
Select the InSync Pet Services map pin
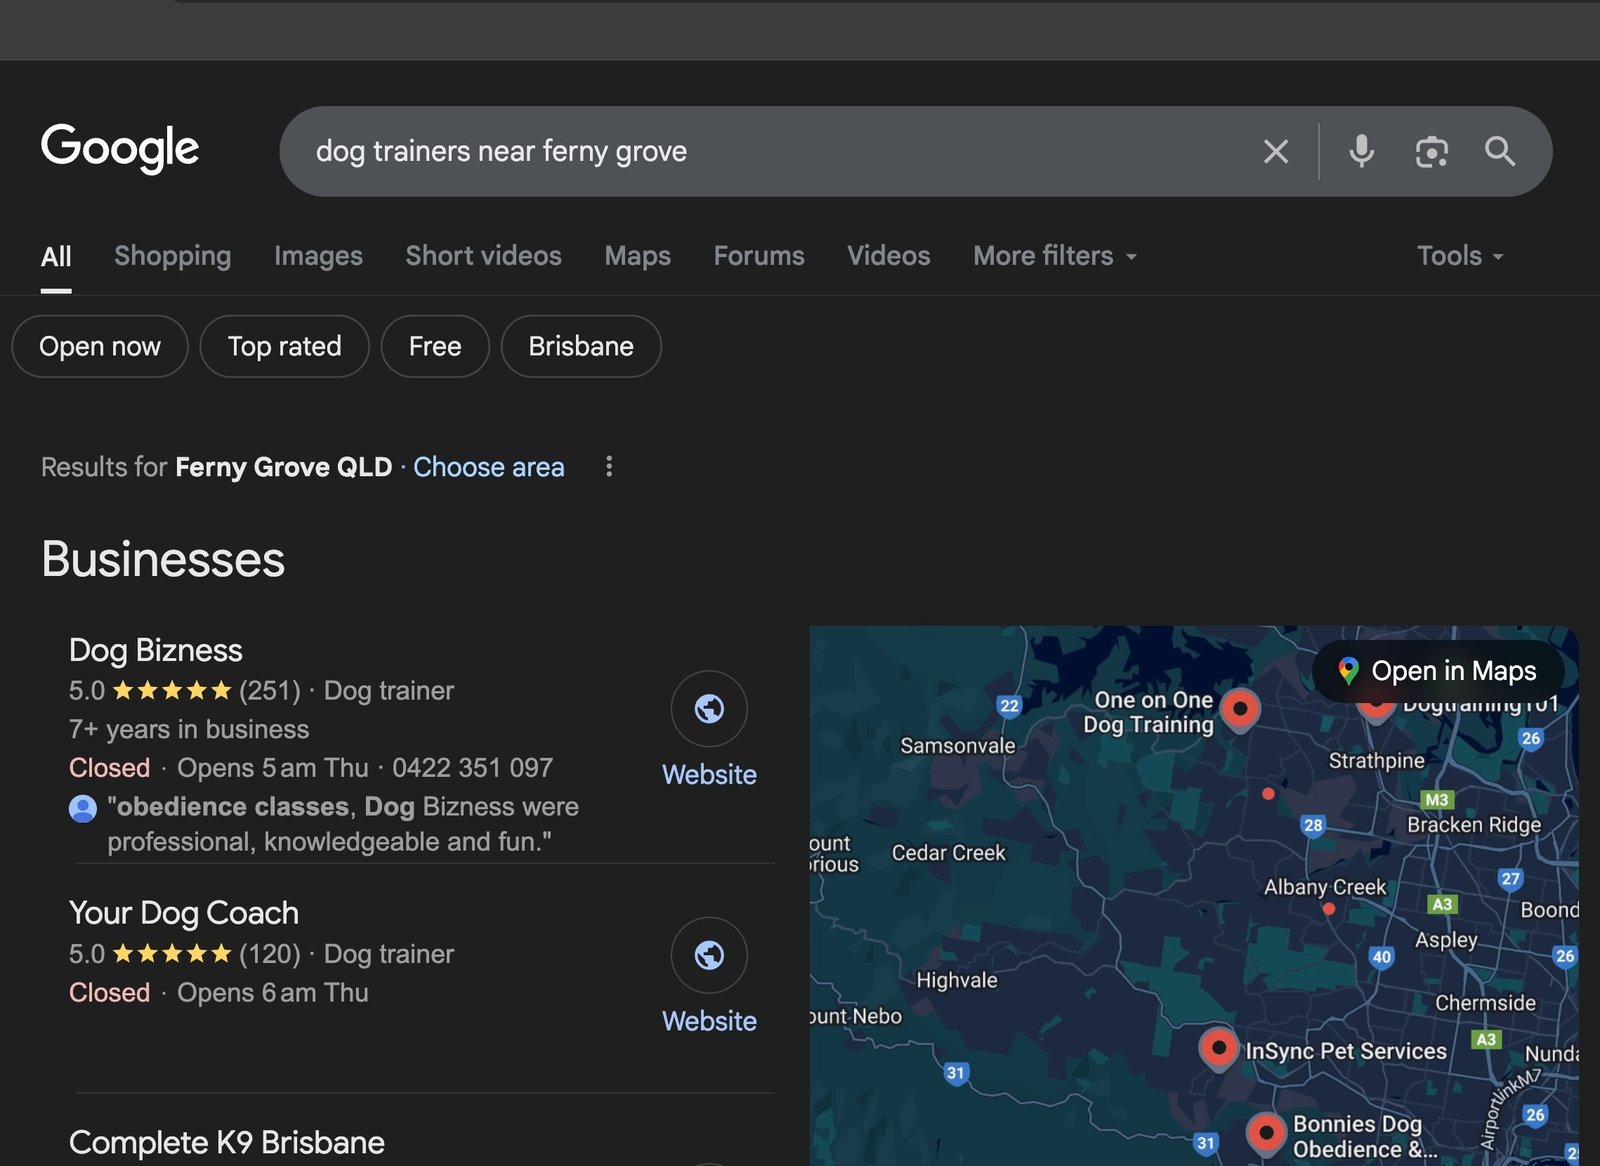(1218, 1050)
